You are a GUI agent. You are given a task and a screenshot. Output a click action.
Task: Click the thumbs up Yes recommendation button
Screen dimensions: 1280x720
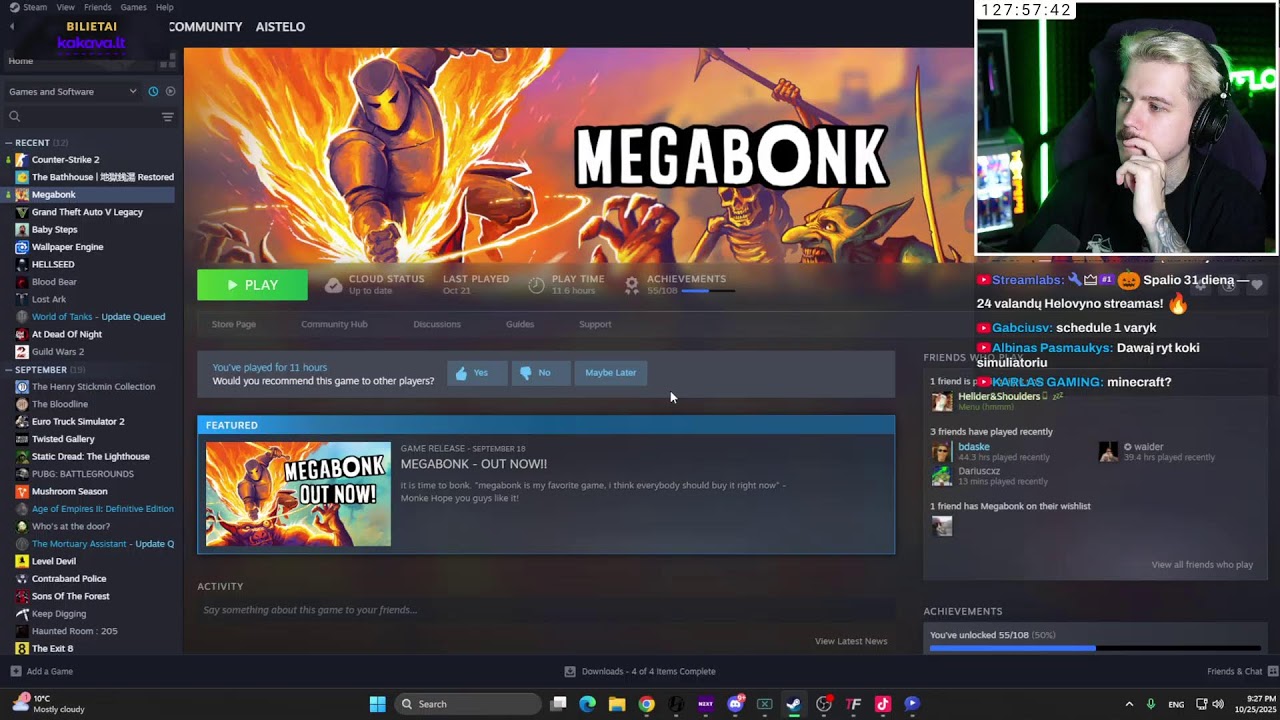pyautogui.click(x=477, y=373)
